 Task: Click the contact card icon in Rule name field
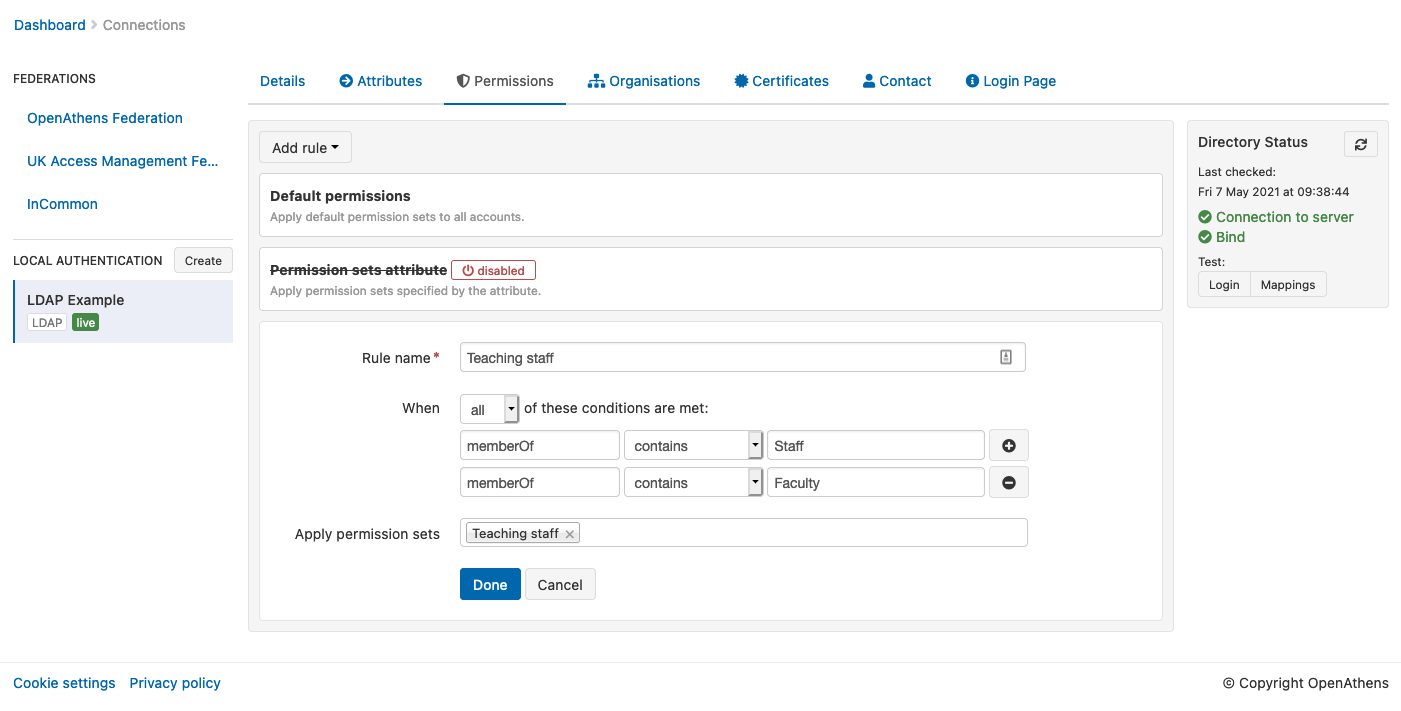tap(1006, 357)
